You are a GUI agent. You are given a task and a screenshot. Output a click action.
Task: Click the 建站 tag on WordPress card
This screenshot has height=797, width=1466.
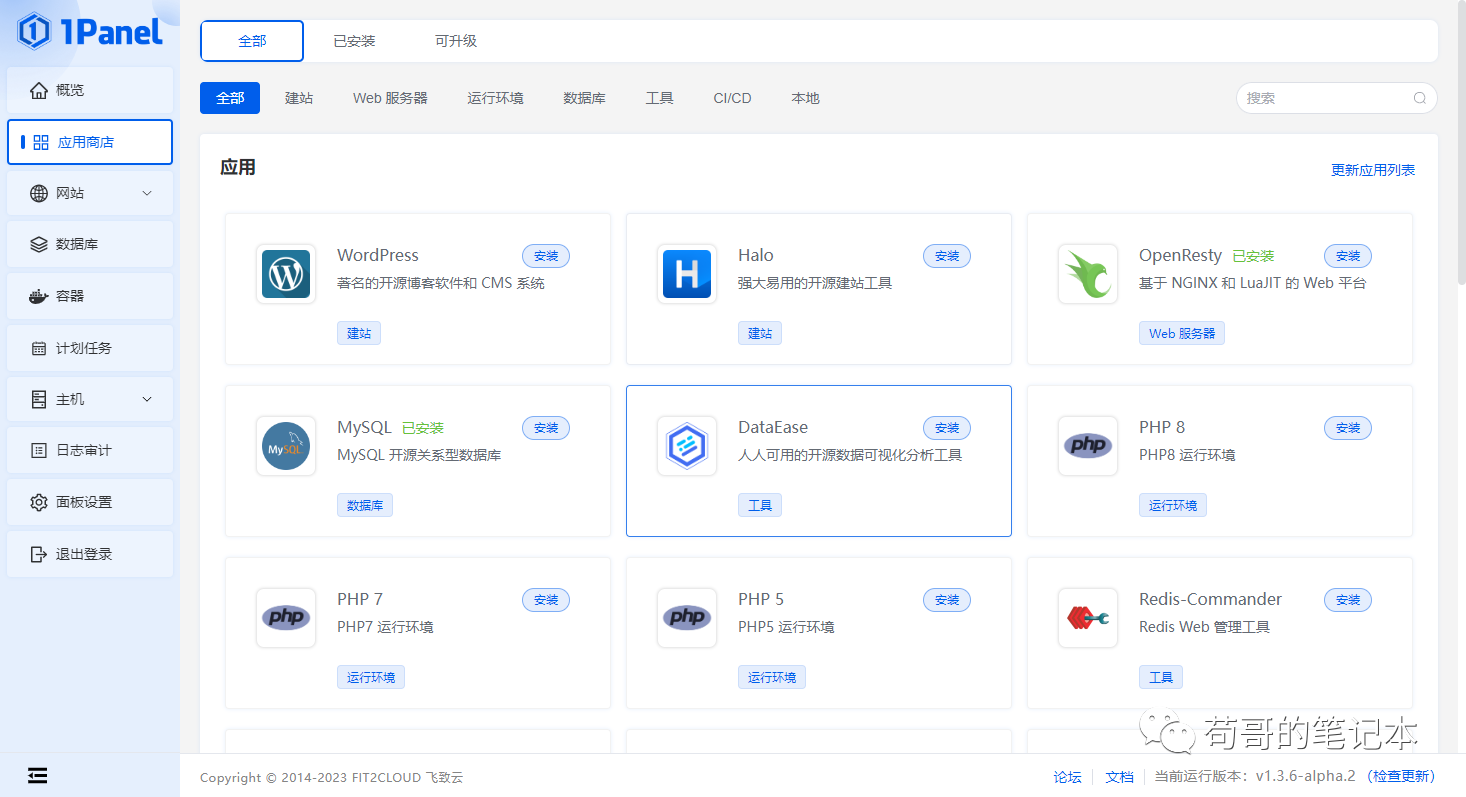(359, 333)
